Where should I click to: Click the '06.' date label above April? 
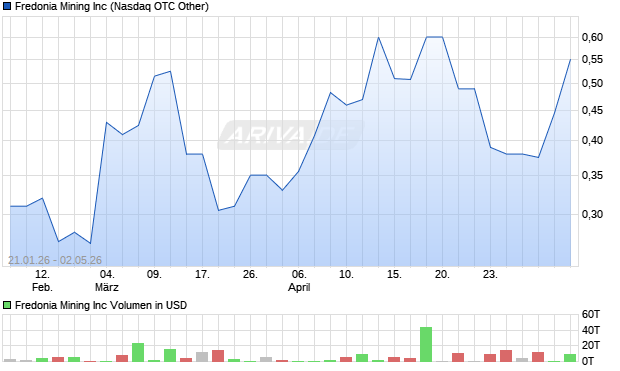coord(299,274)
